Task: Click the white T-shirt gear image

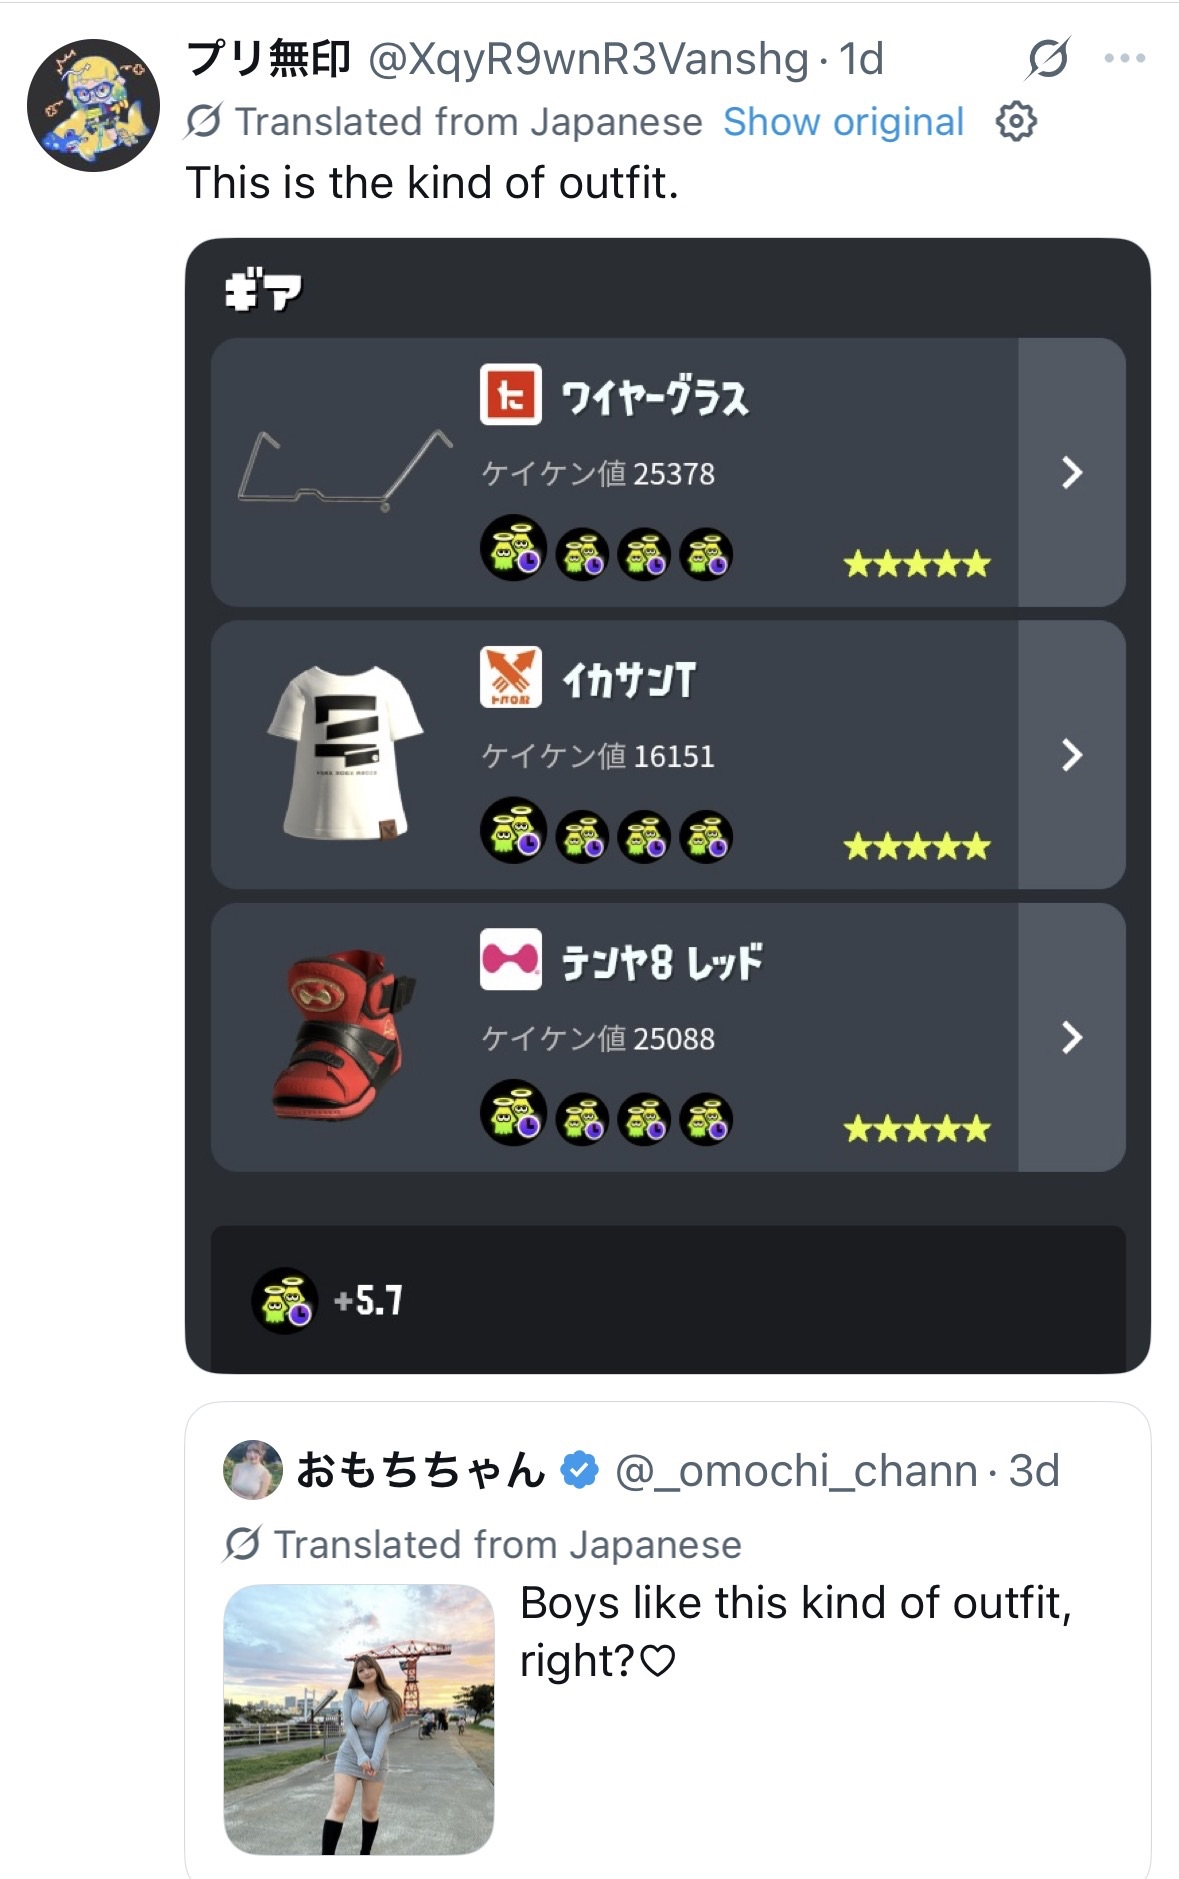Action: point(346,754)
